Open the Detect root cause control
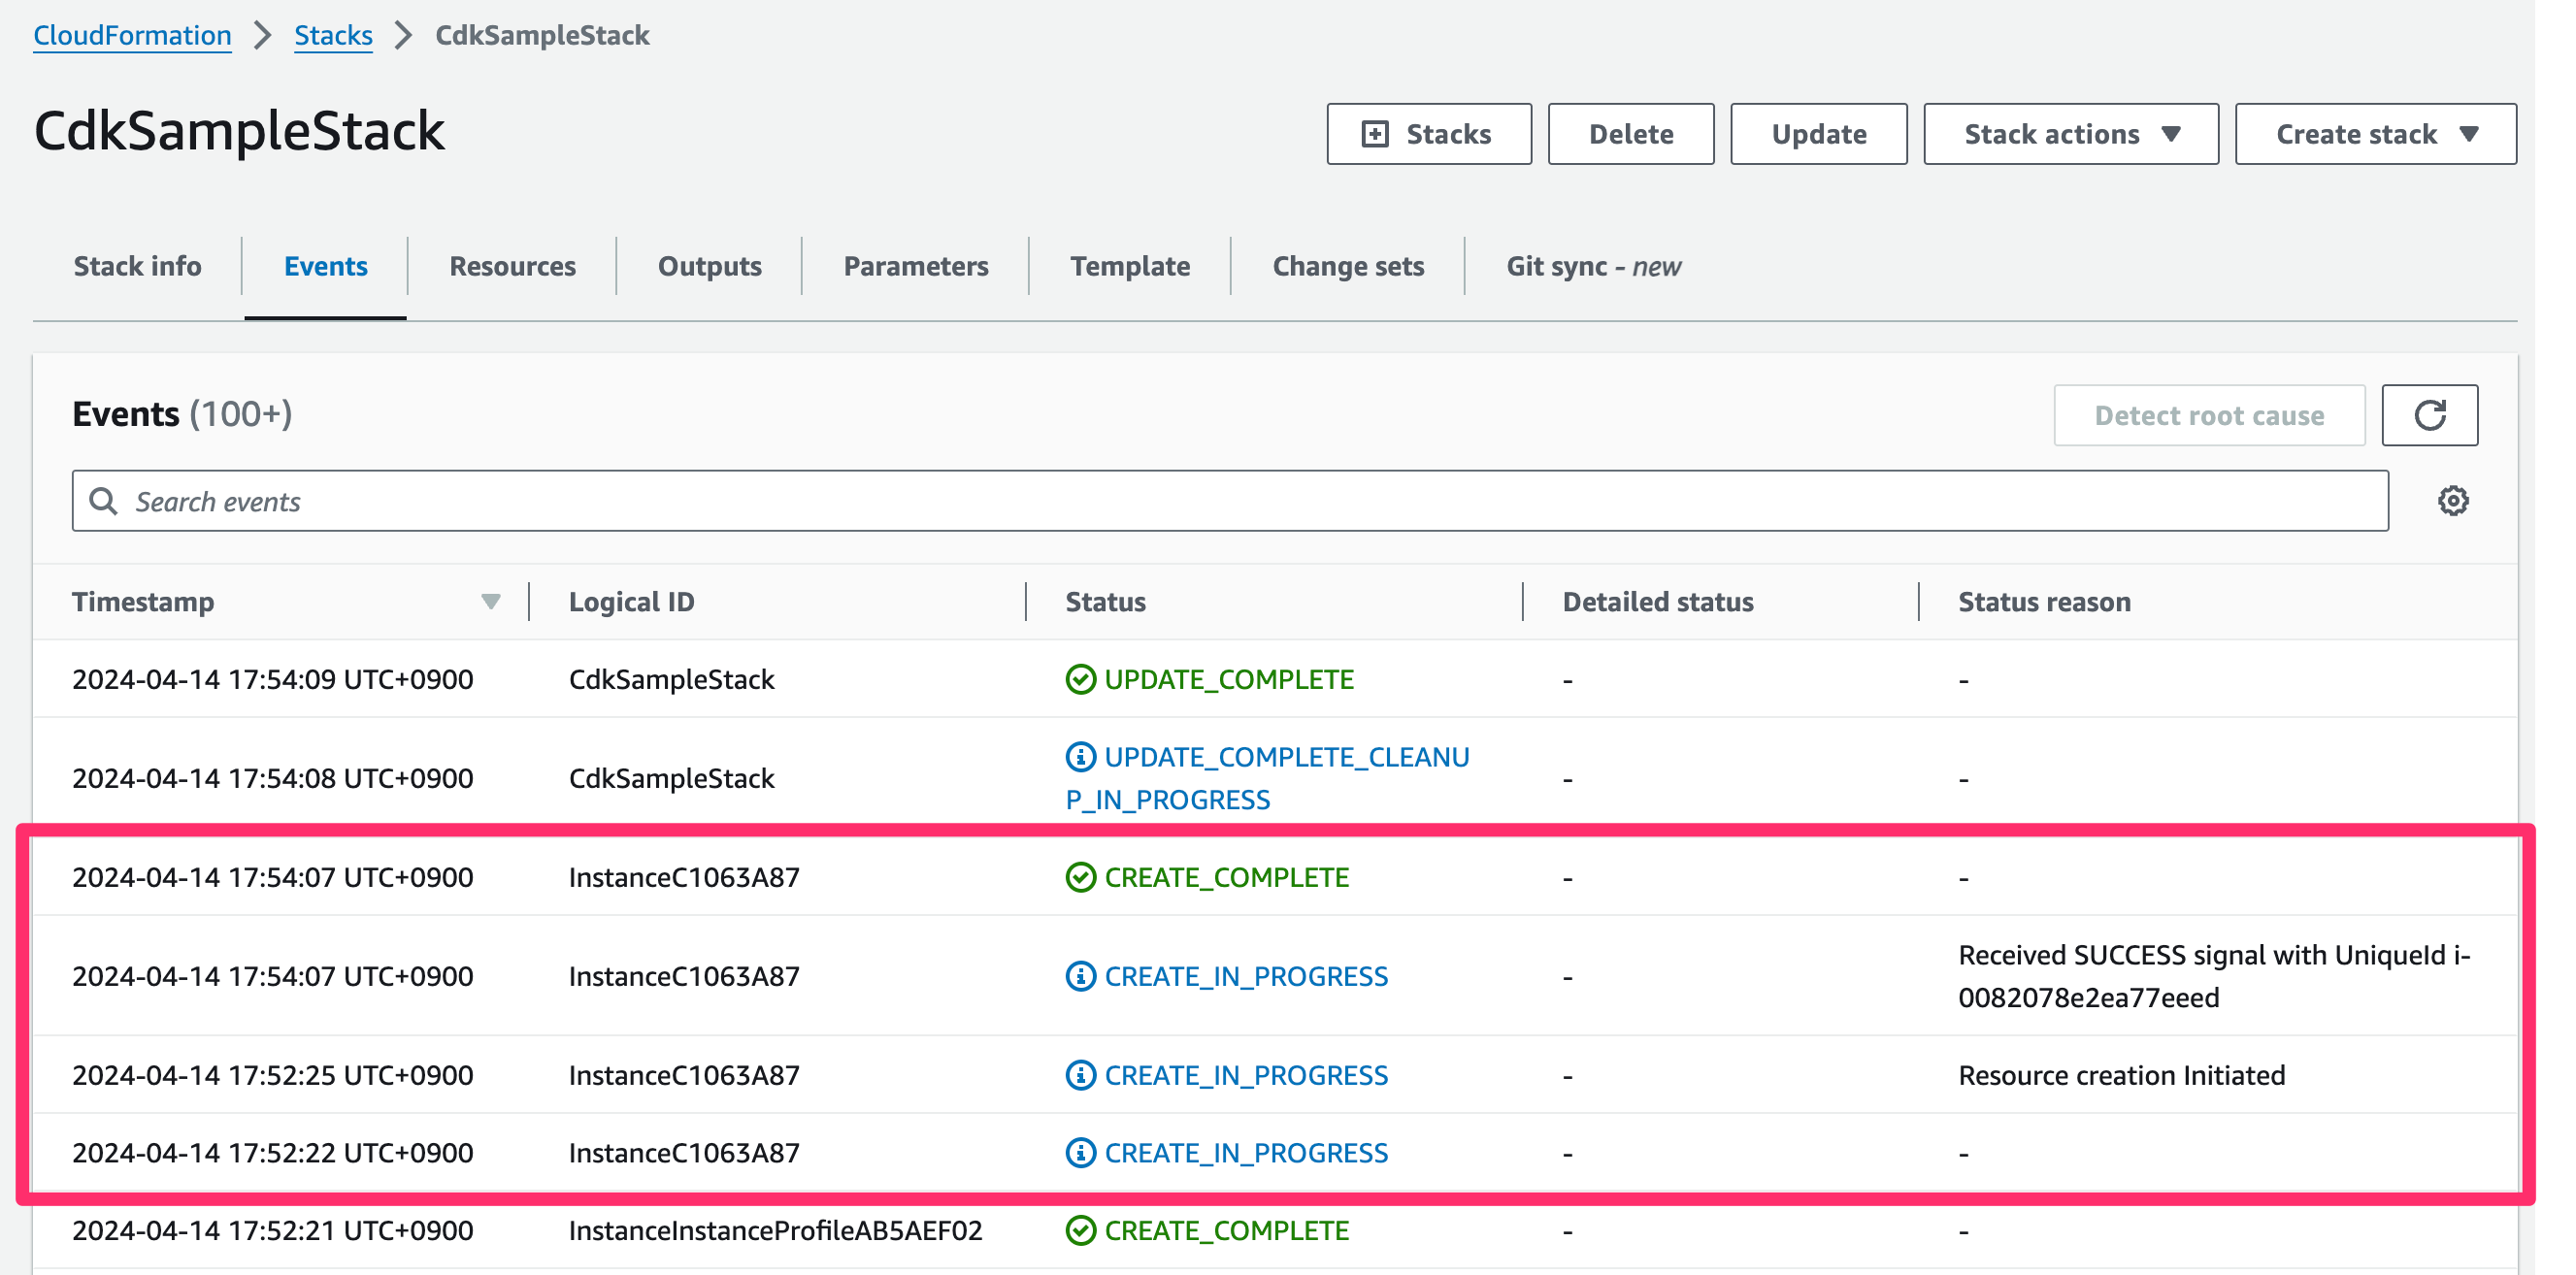This screenshot has width=2576, height=1275. pos(2209,414)
